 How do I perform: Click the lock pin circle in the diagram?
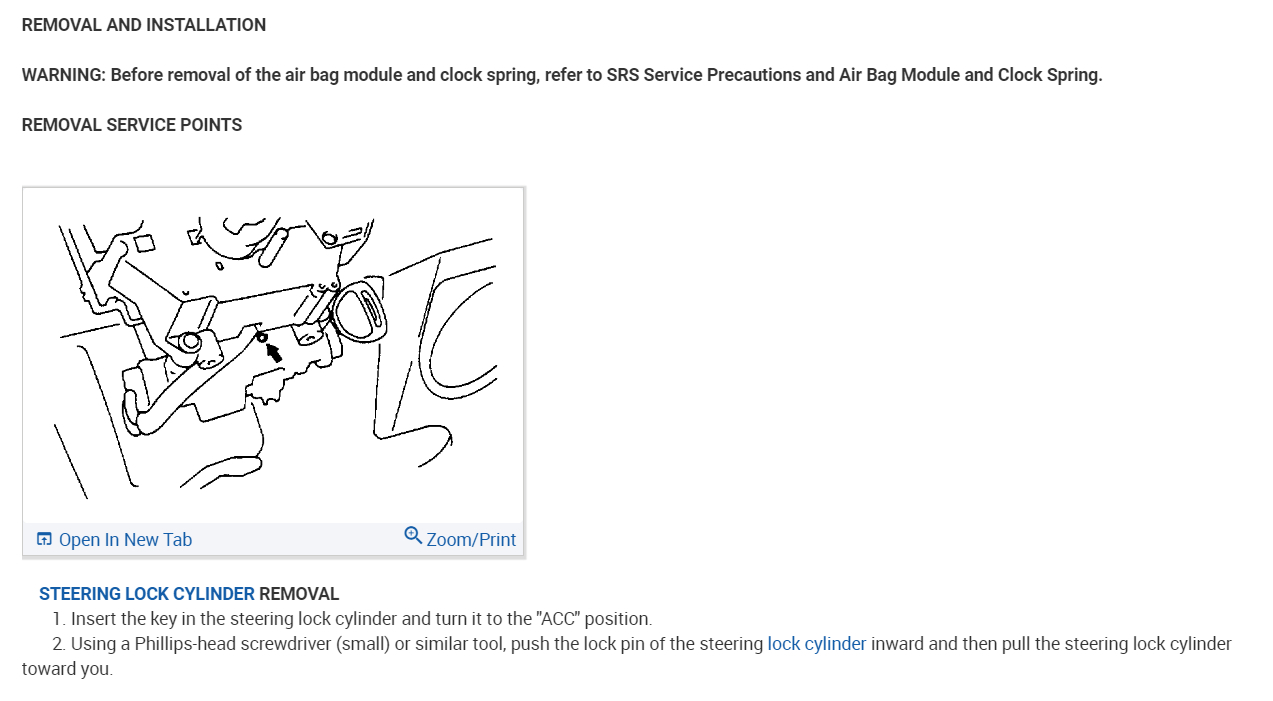(262, 337)
